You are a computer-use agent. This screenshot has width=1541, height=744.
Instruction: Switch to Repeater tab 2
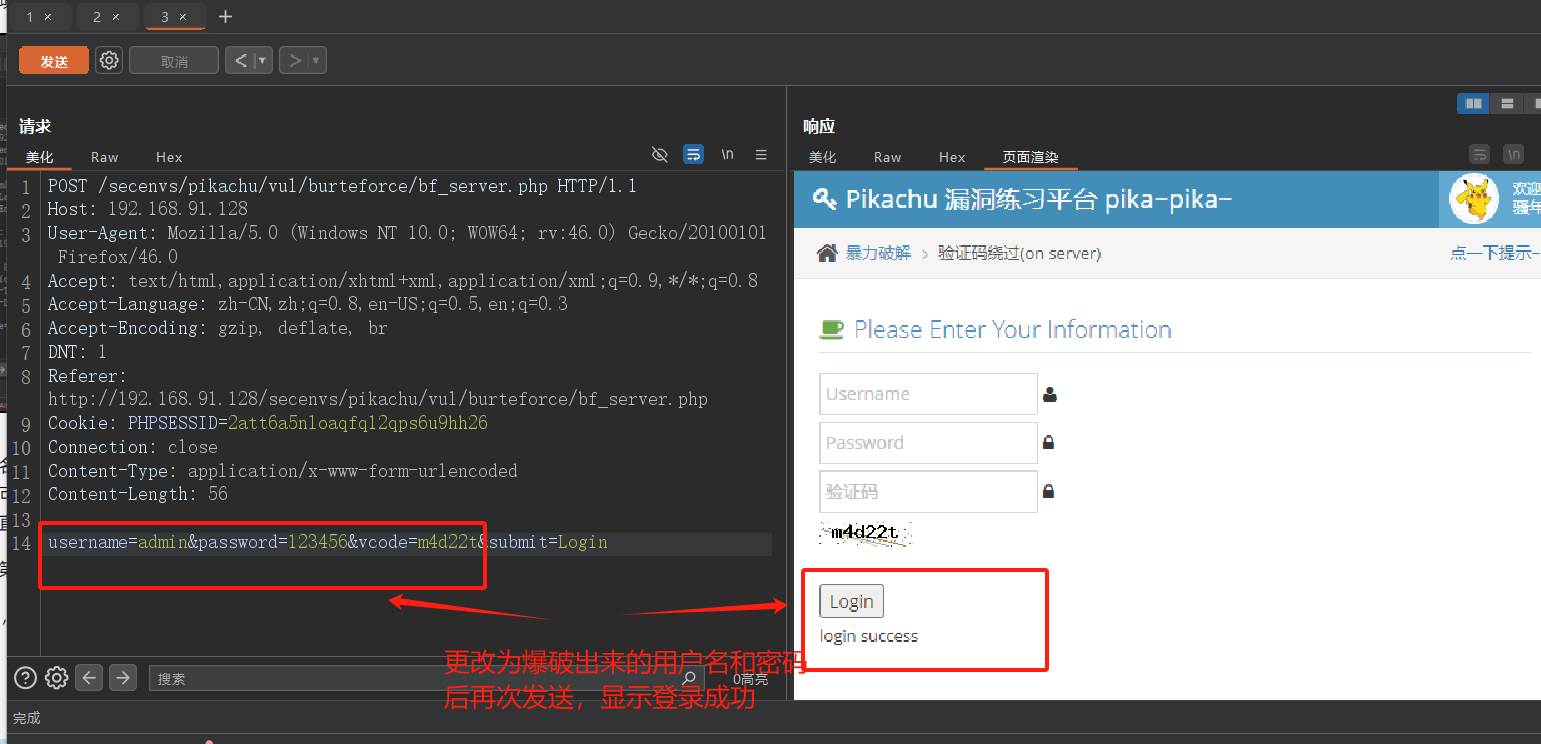(x=97, y=17)
